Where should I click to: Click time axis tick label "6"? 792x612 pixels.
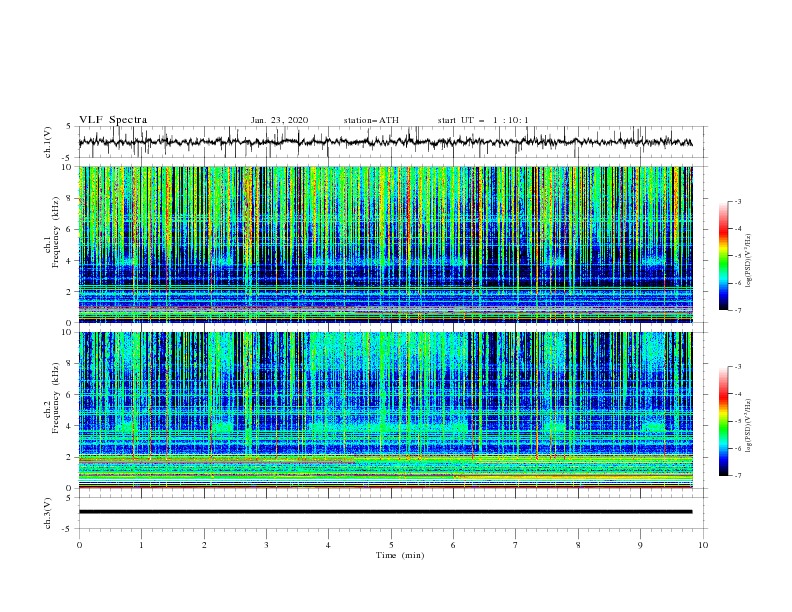[453, 545]
